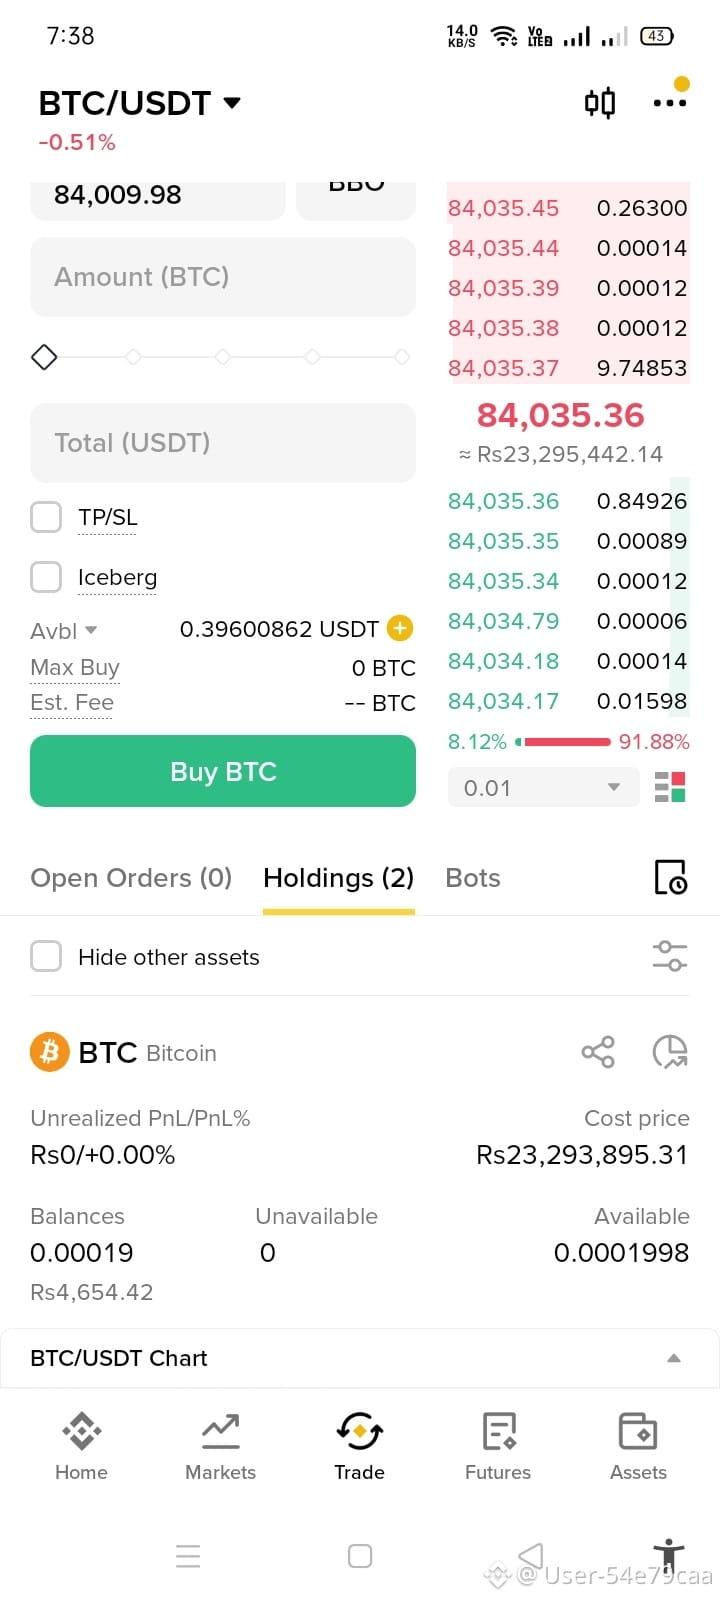Open the holdings filter settings icon
720x1600 pixels.
point(670,956)
